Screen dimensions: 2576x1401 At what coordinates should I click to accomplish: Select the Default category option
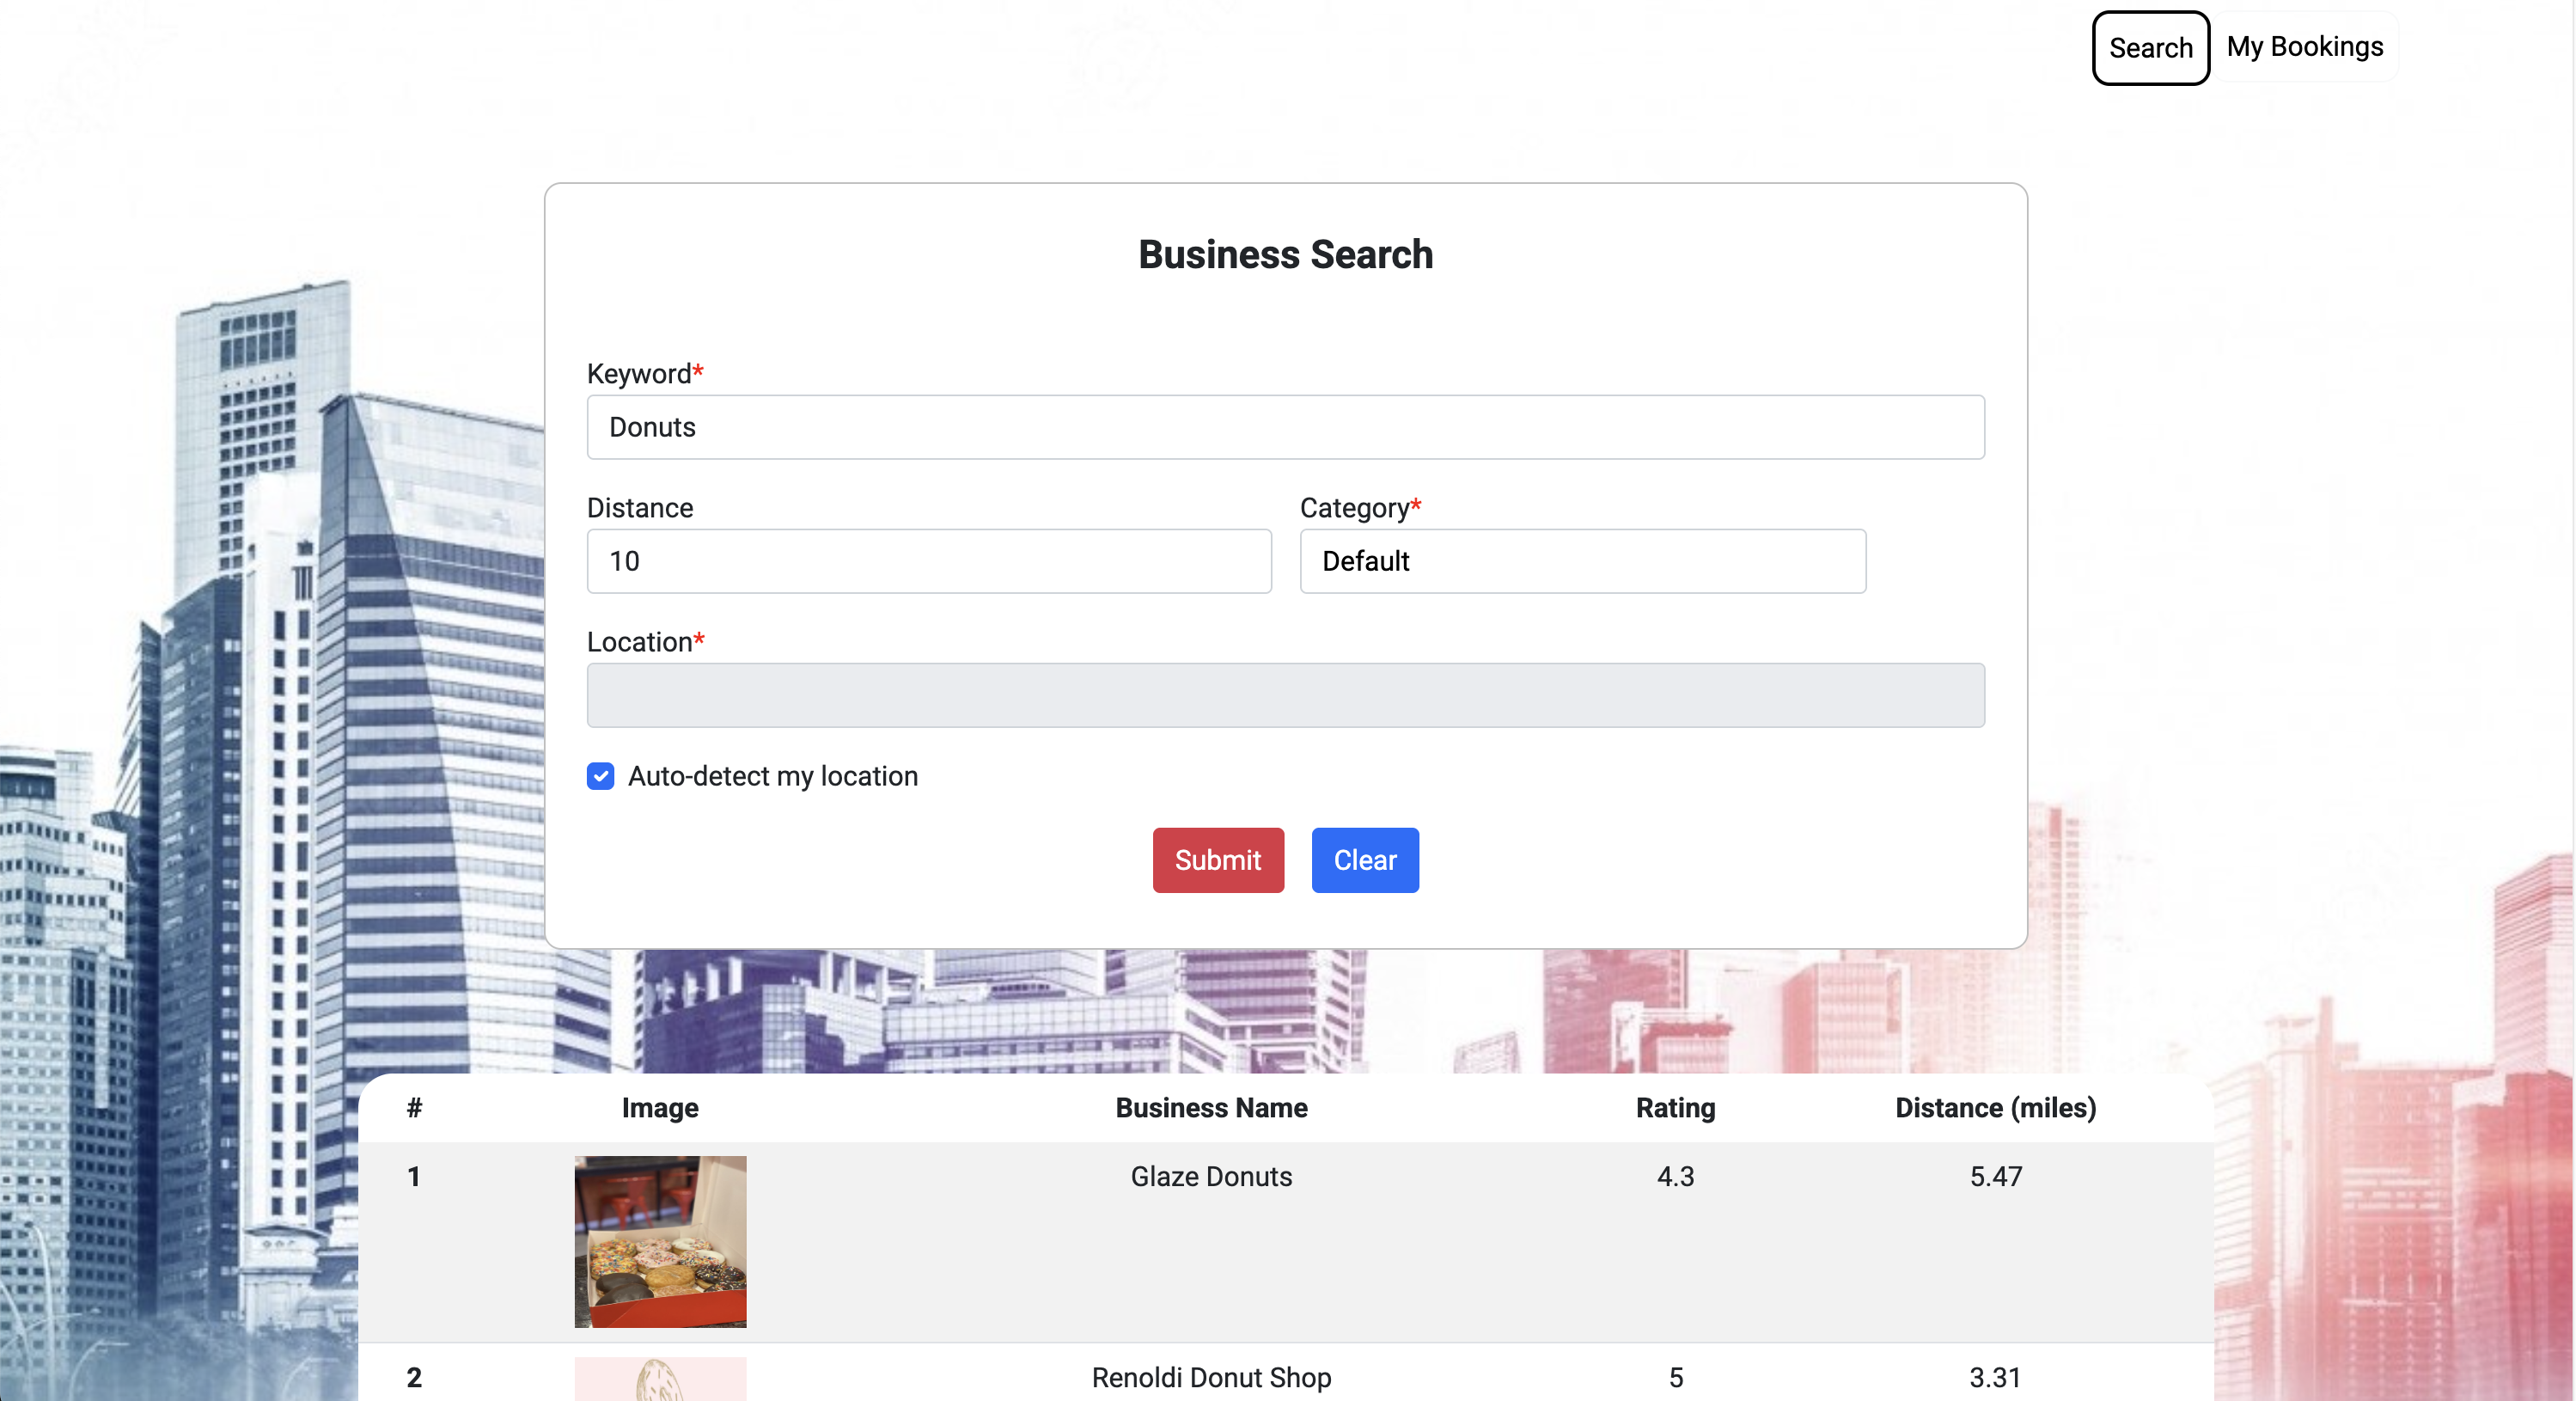[x=1581, y=561]
